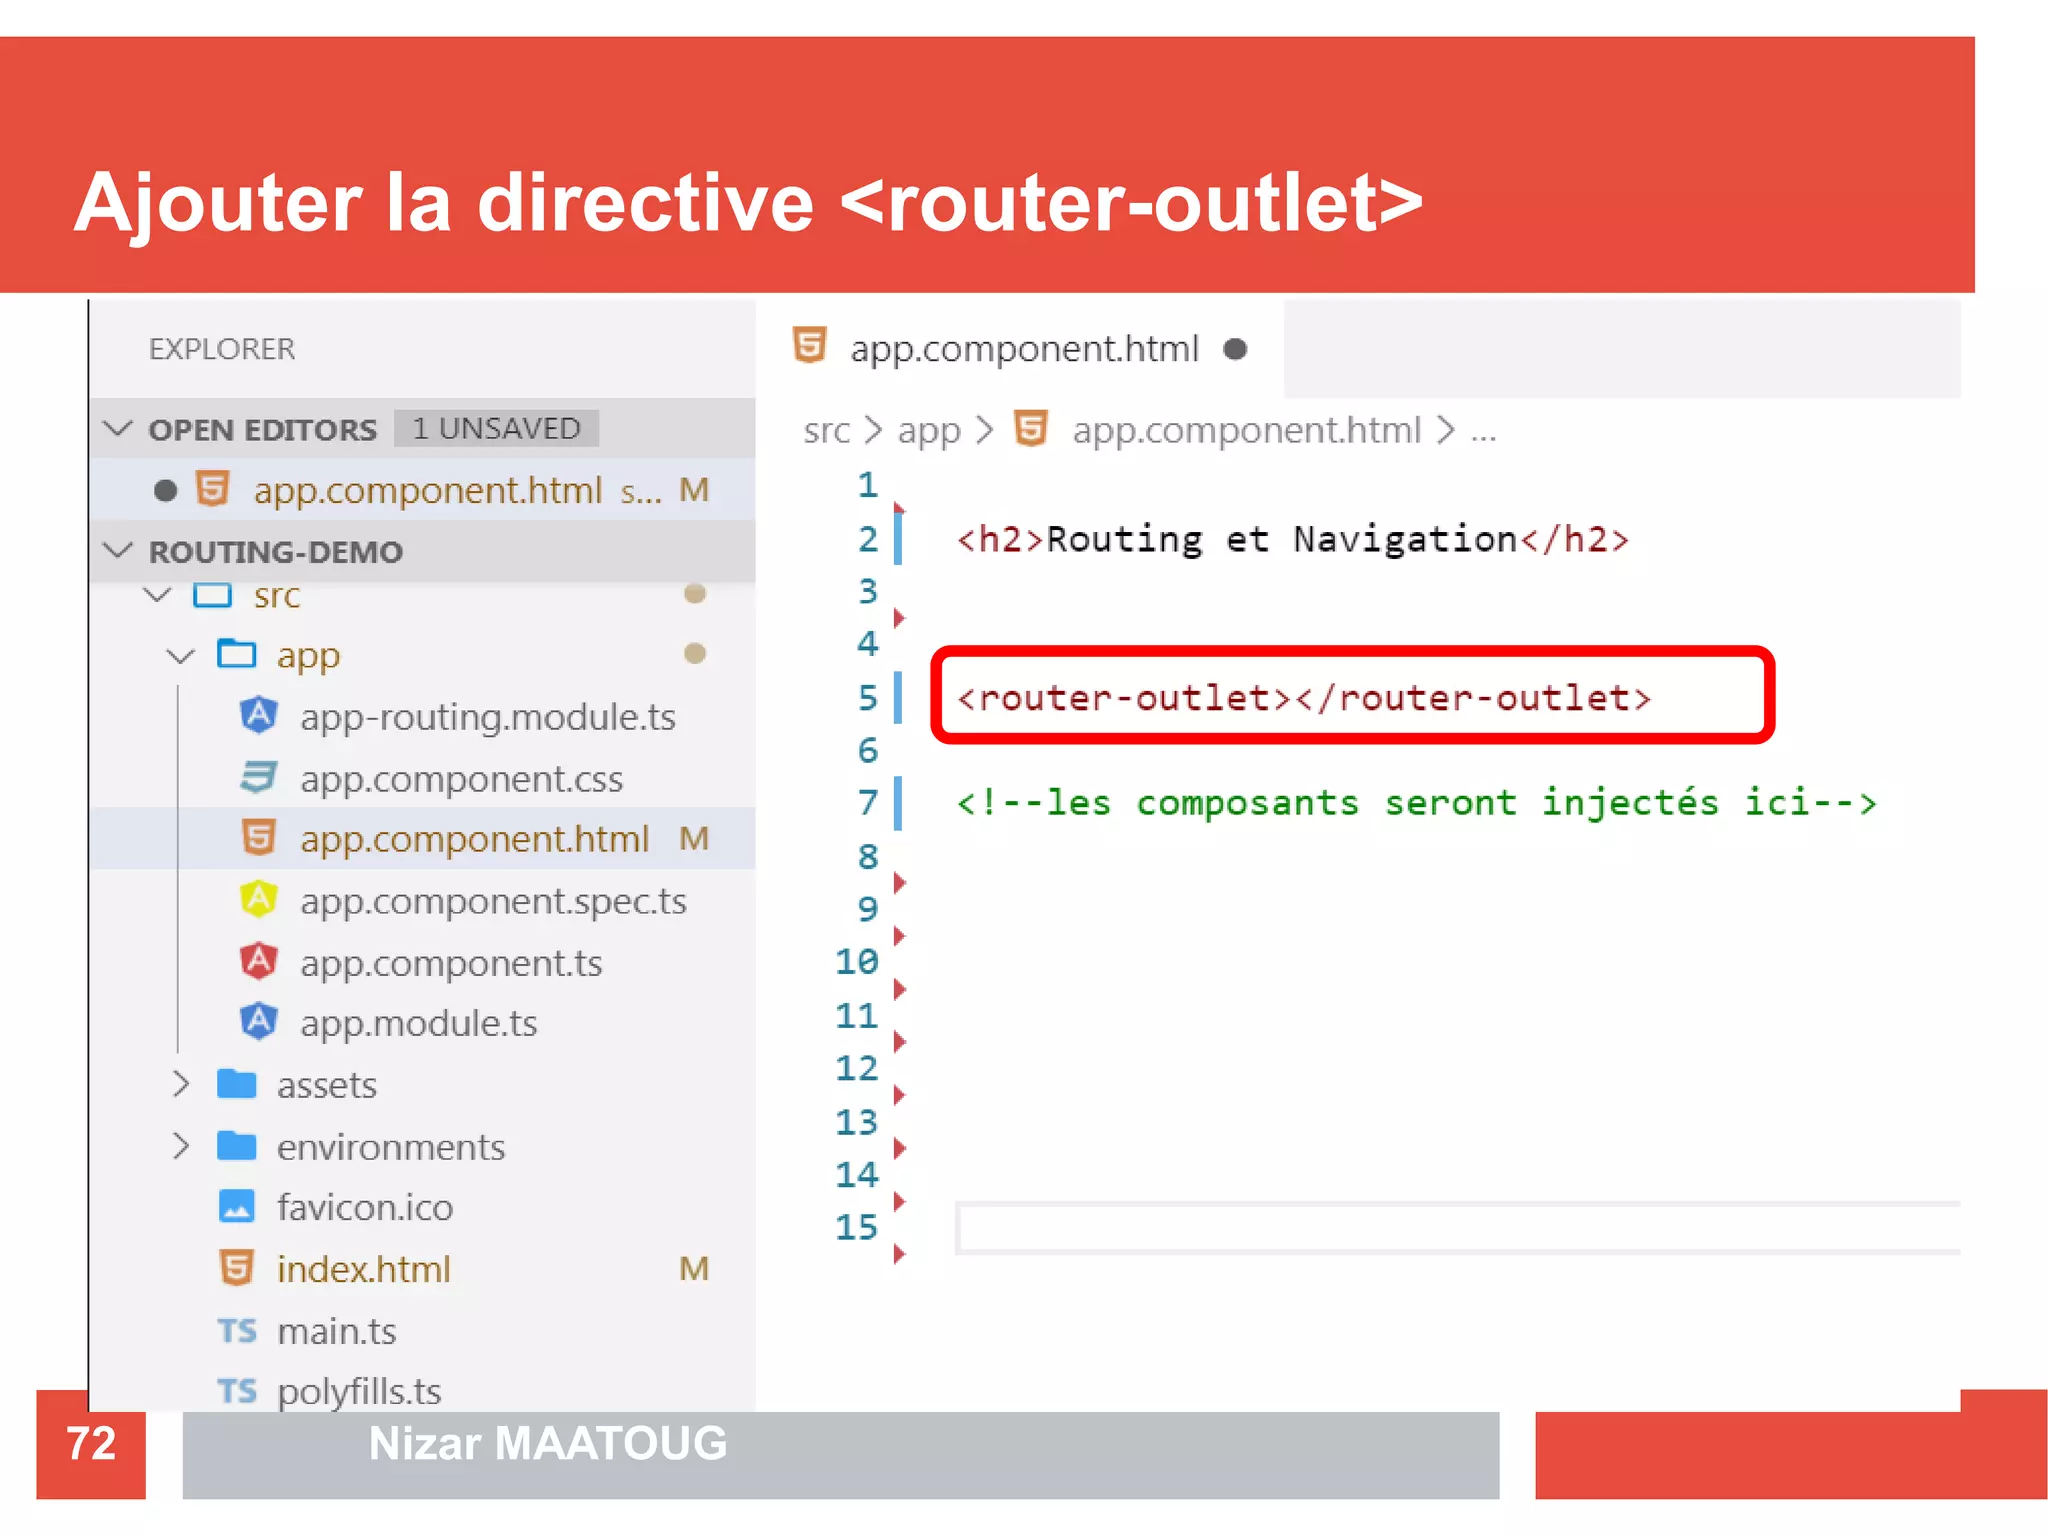Open app.component.spec.ts file
The image size is (2048, 1536).
coord(493,901)
